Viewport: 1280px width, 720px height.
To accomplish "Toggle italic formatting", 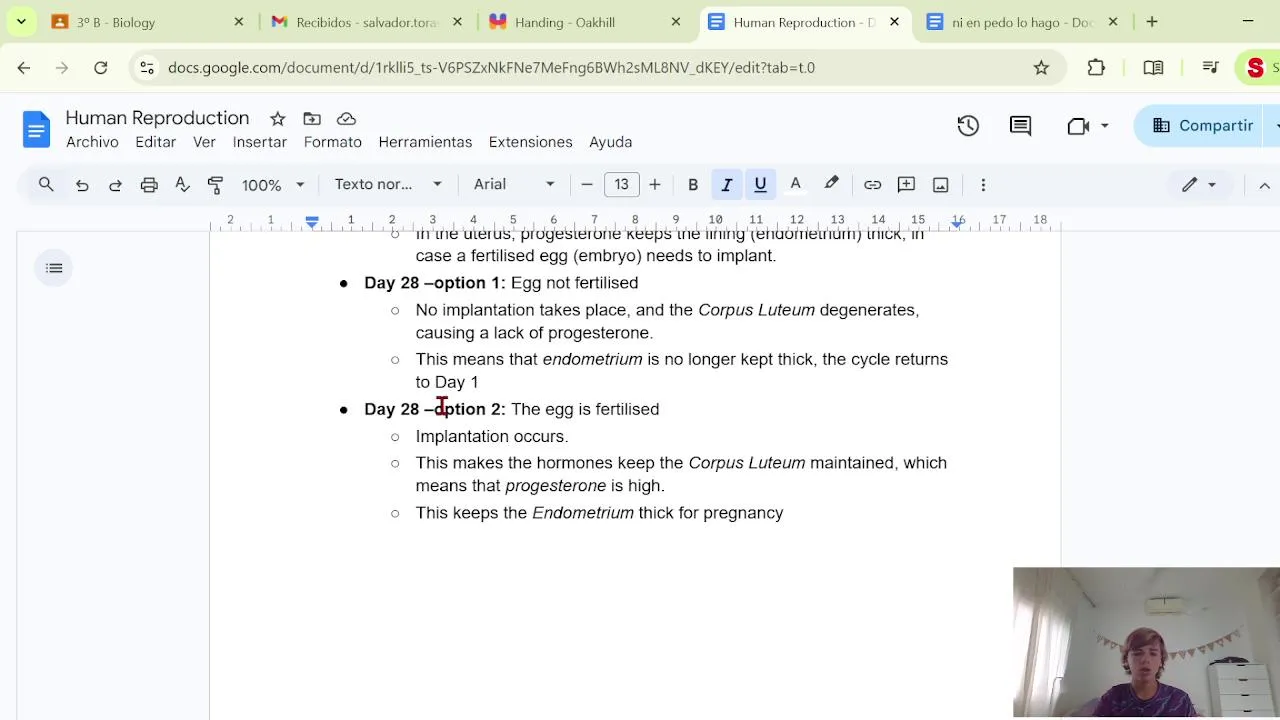I will coord(726,185).
